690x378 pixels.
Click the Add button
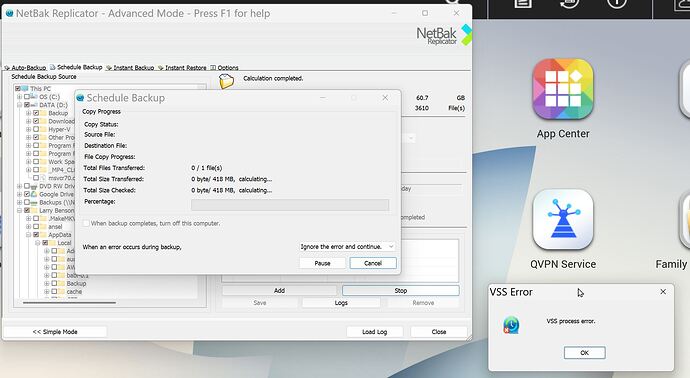tap(279, 290)
